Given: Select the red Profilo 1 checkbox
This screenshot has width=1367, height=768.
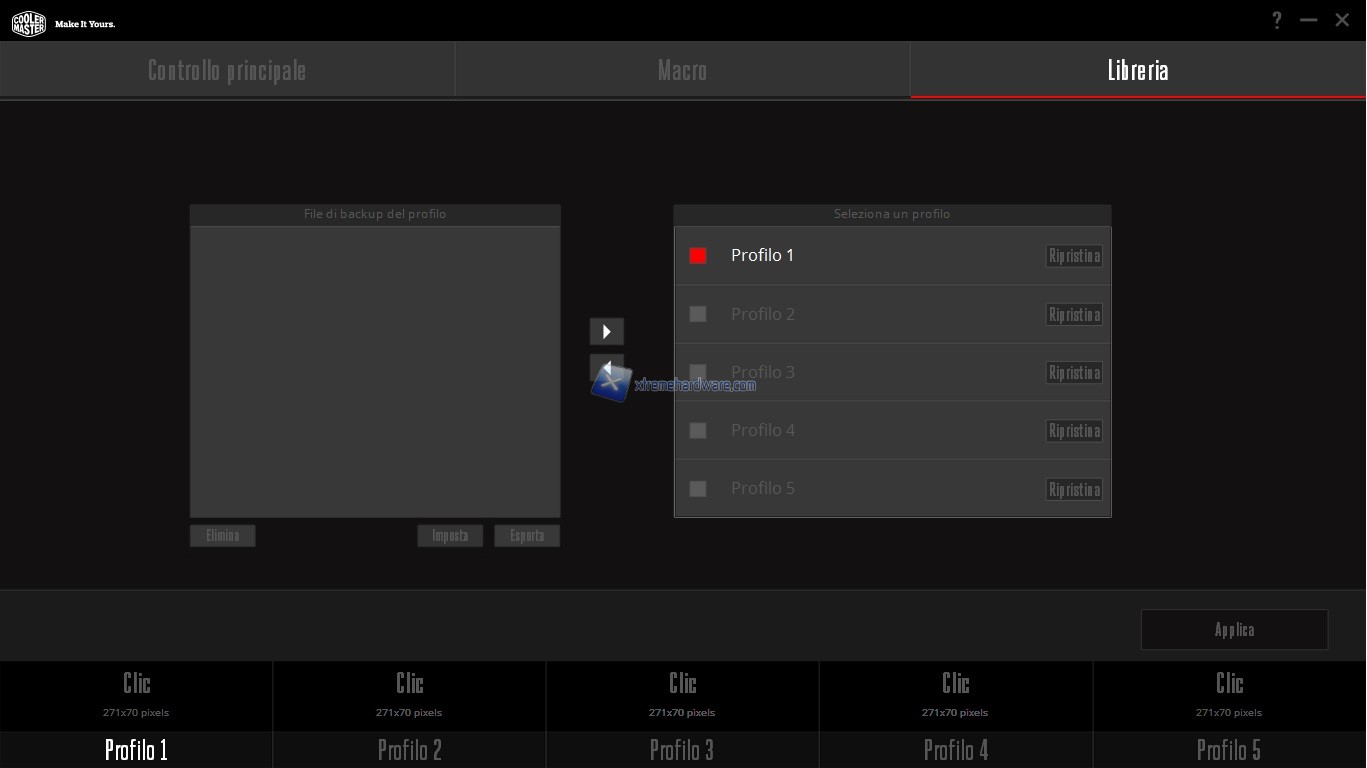Looking at the screenshot, I should pos(698,256).
